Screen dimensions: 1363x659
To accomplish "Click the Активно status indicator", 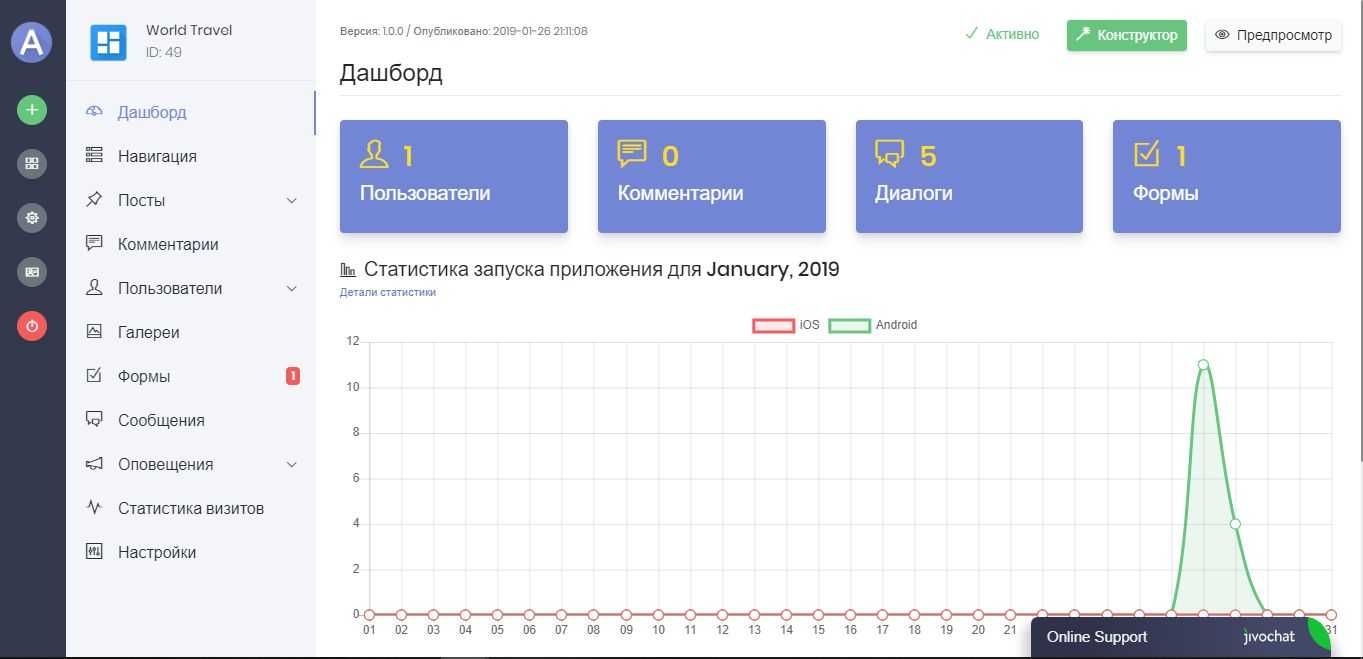I will pyautogui.click(x=1002, y=35).
